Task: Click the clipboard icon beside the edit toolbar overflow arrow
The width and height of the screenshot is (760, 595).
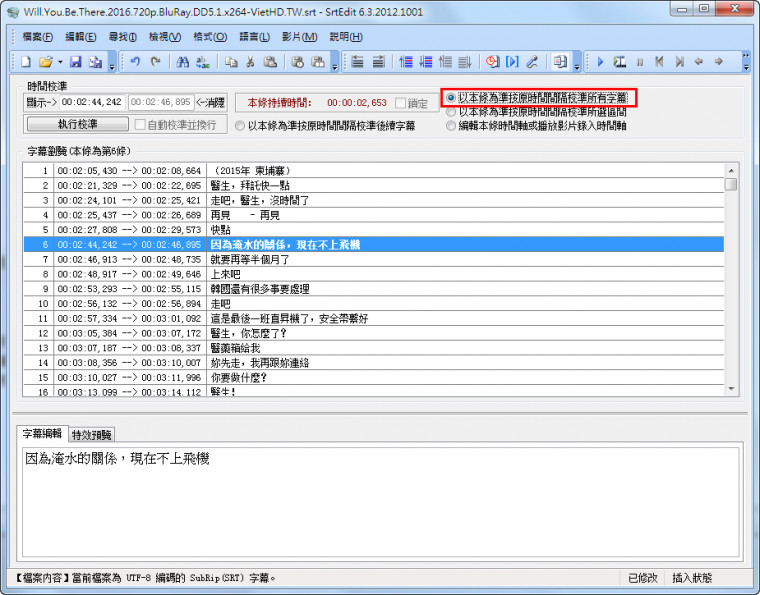Action: [x=318, y=62]
